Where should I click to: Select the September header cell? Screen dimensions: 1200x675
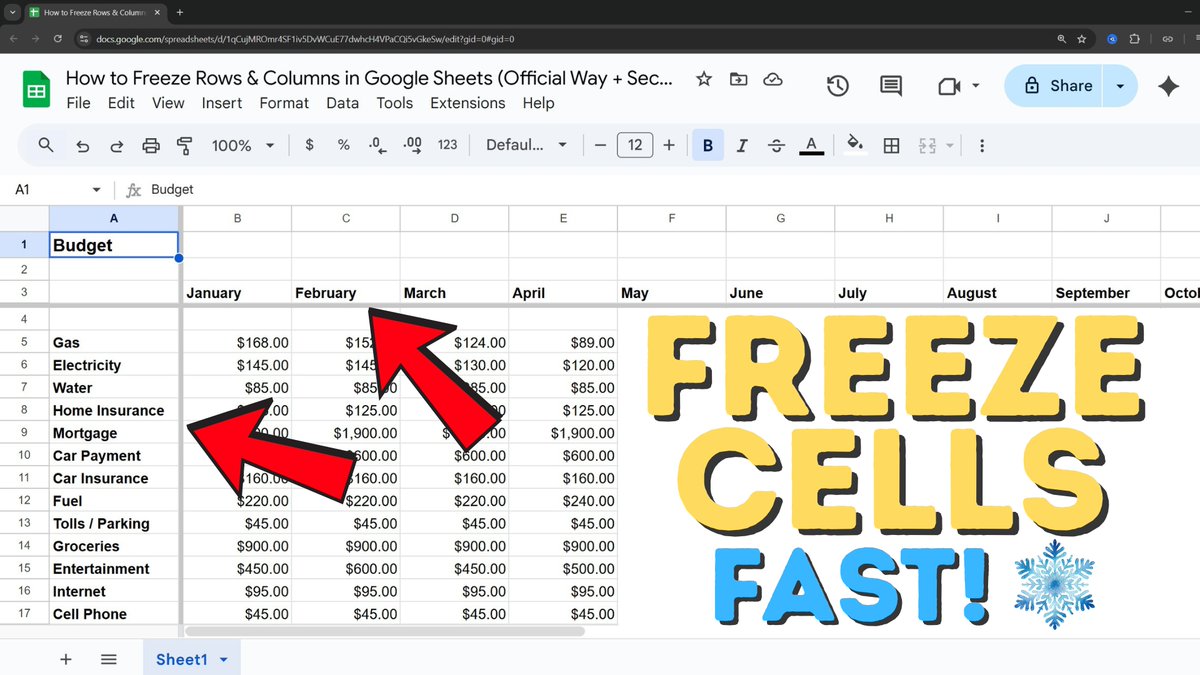tap(1106, 293)
